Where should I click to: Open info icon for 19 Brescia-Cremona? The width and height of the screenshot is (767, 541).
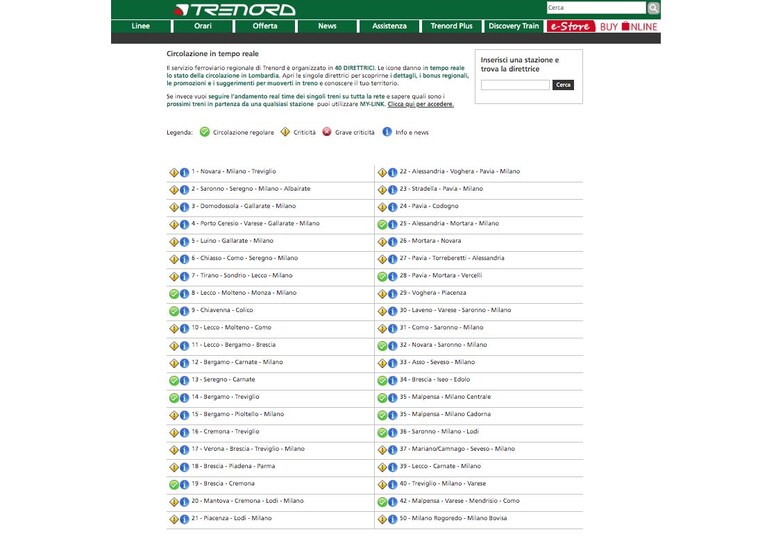[184, 485]
